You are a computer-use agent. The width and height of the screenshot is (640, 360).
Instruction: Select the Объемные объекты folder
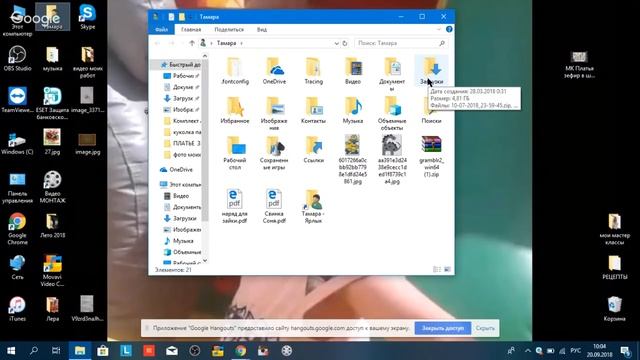point(392,113)
